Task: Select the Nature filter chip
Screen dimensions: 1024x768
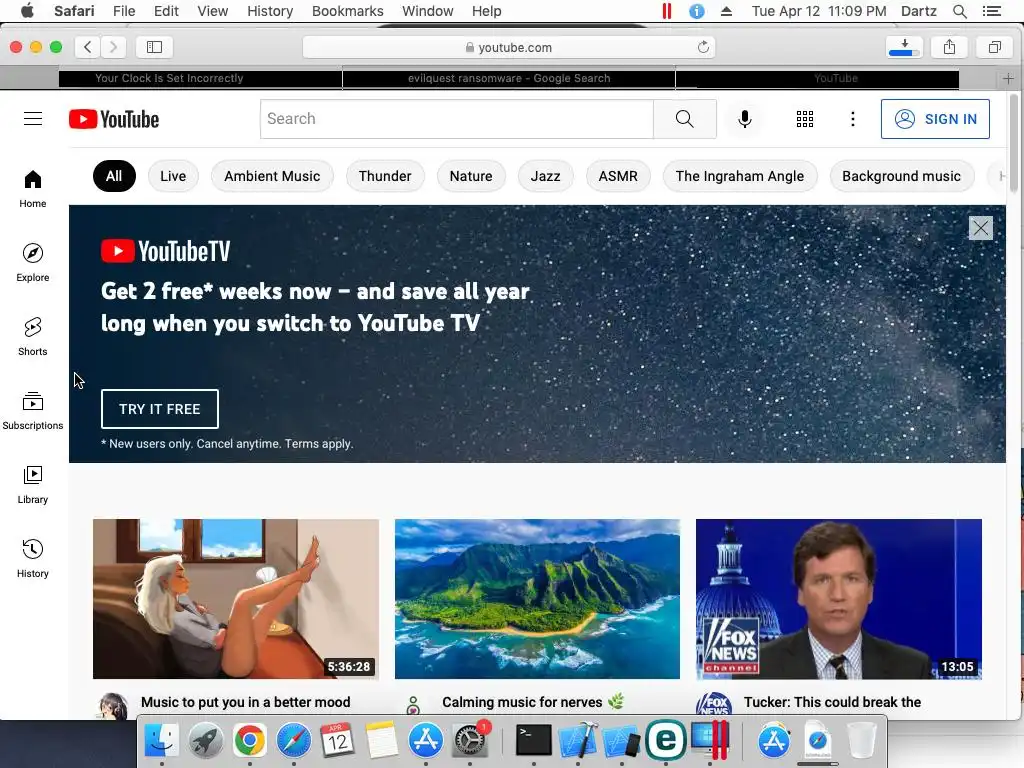Action: click(471, 176)
